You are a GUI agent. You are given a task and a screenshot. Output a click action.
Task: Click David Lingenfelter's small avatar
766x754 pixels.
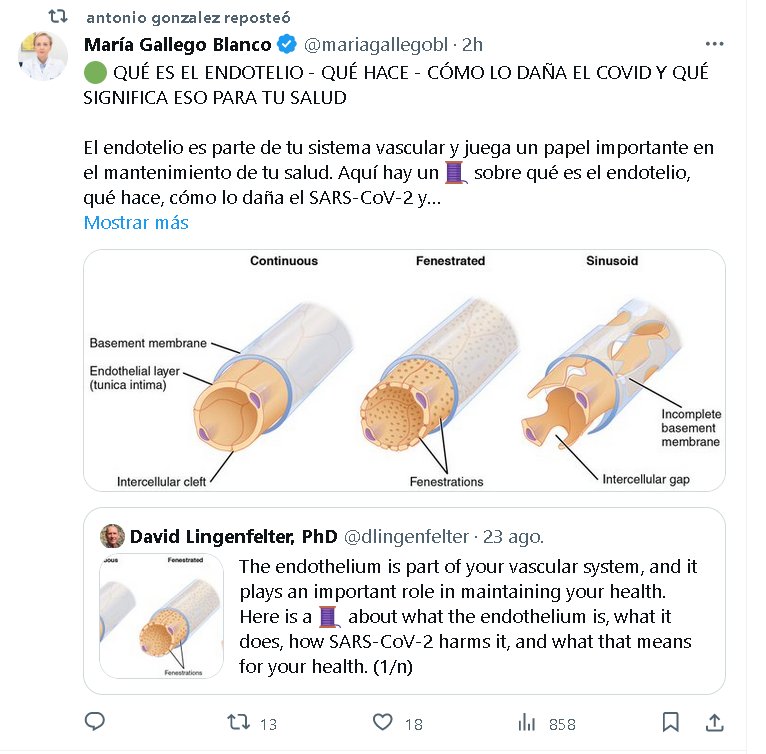pos(112,535)
